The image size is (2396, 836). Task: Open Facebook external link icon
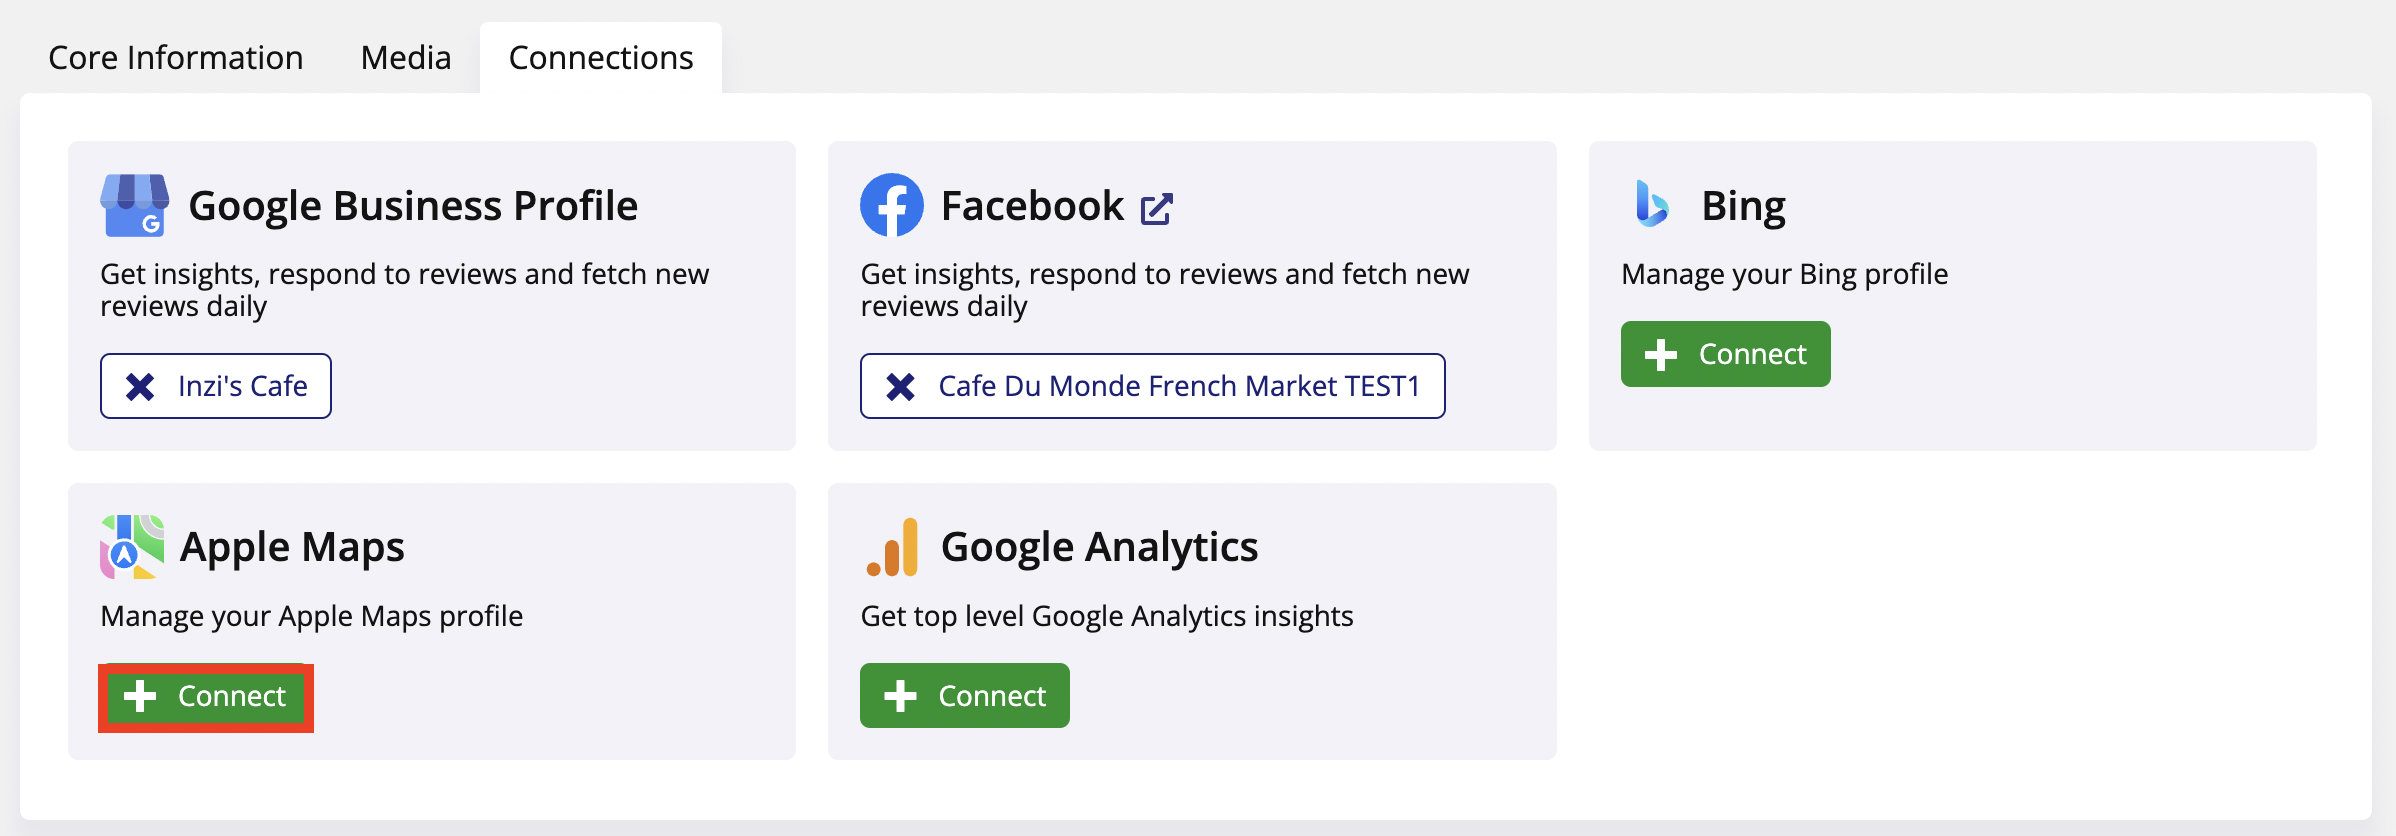1156,208
